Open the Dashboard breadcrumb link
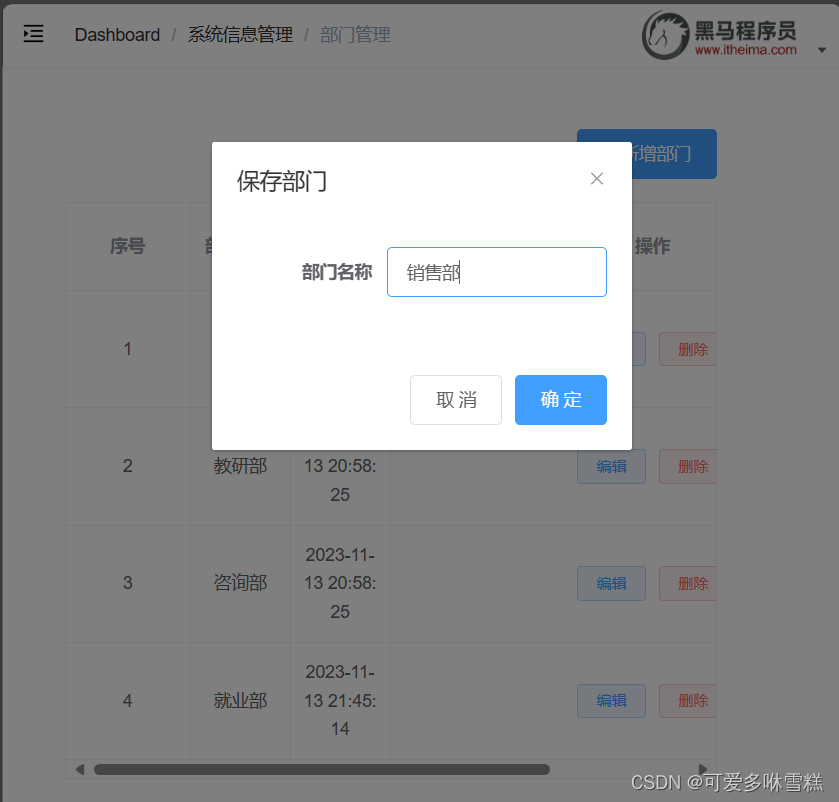This screenshot has height=802, width=839. coord(117,34)
